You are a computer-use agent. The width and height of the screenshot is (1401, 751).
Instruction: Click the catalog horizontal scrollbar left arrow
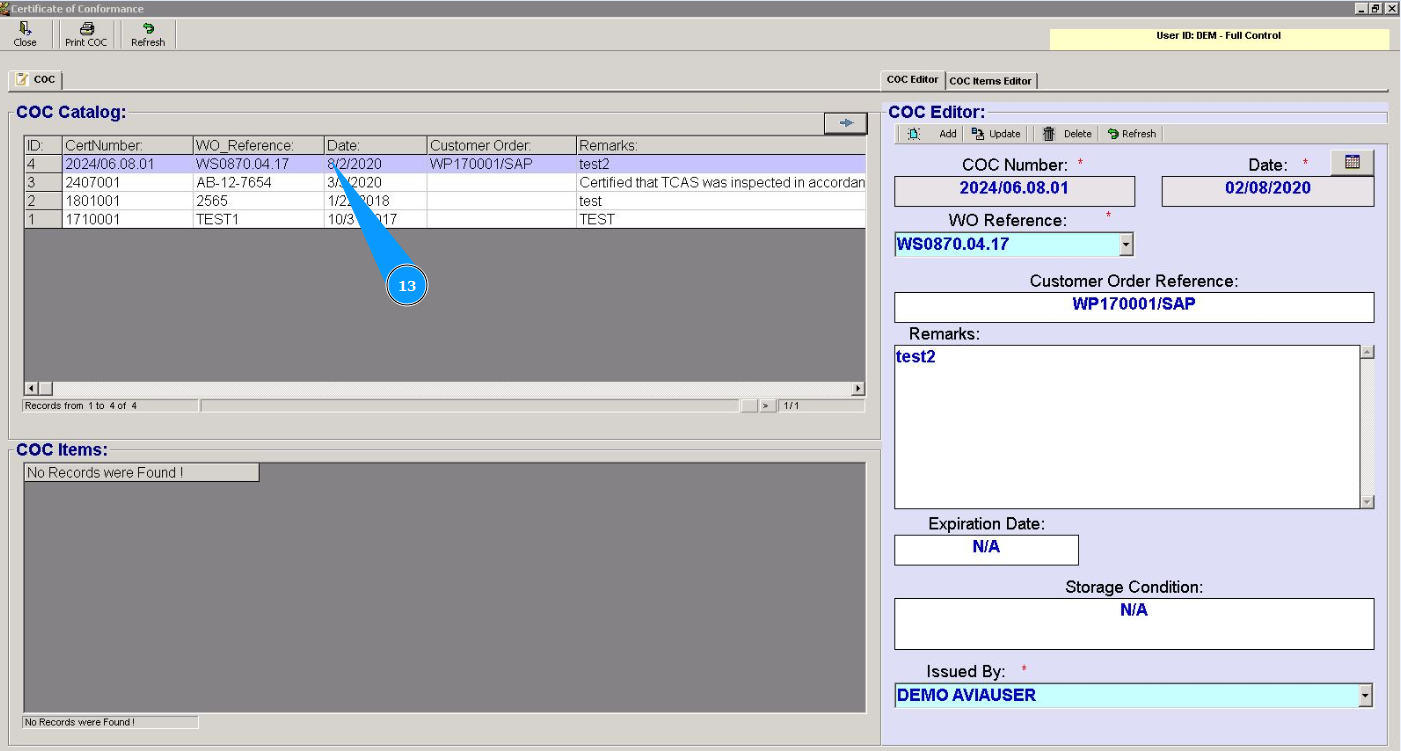coord(31,388)
